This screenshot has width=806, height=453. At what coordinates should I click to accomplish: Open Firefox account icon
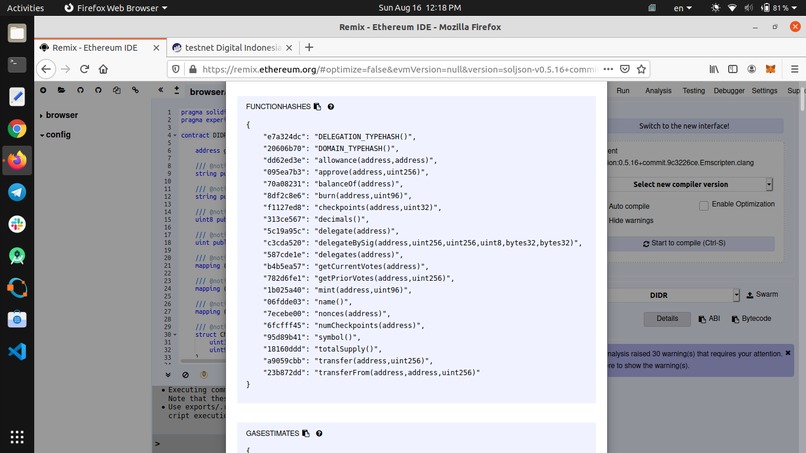752,69
